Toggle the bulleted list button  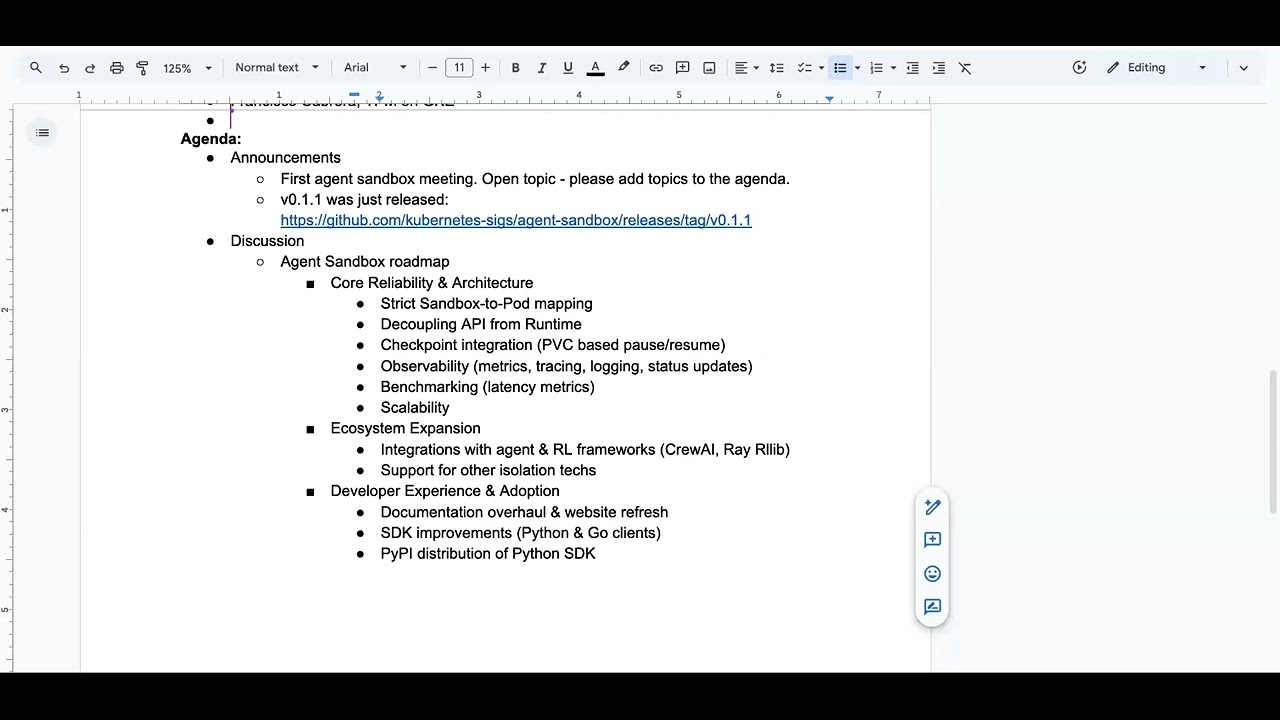point(840,68)
